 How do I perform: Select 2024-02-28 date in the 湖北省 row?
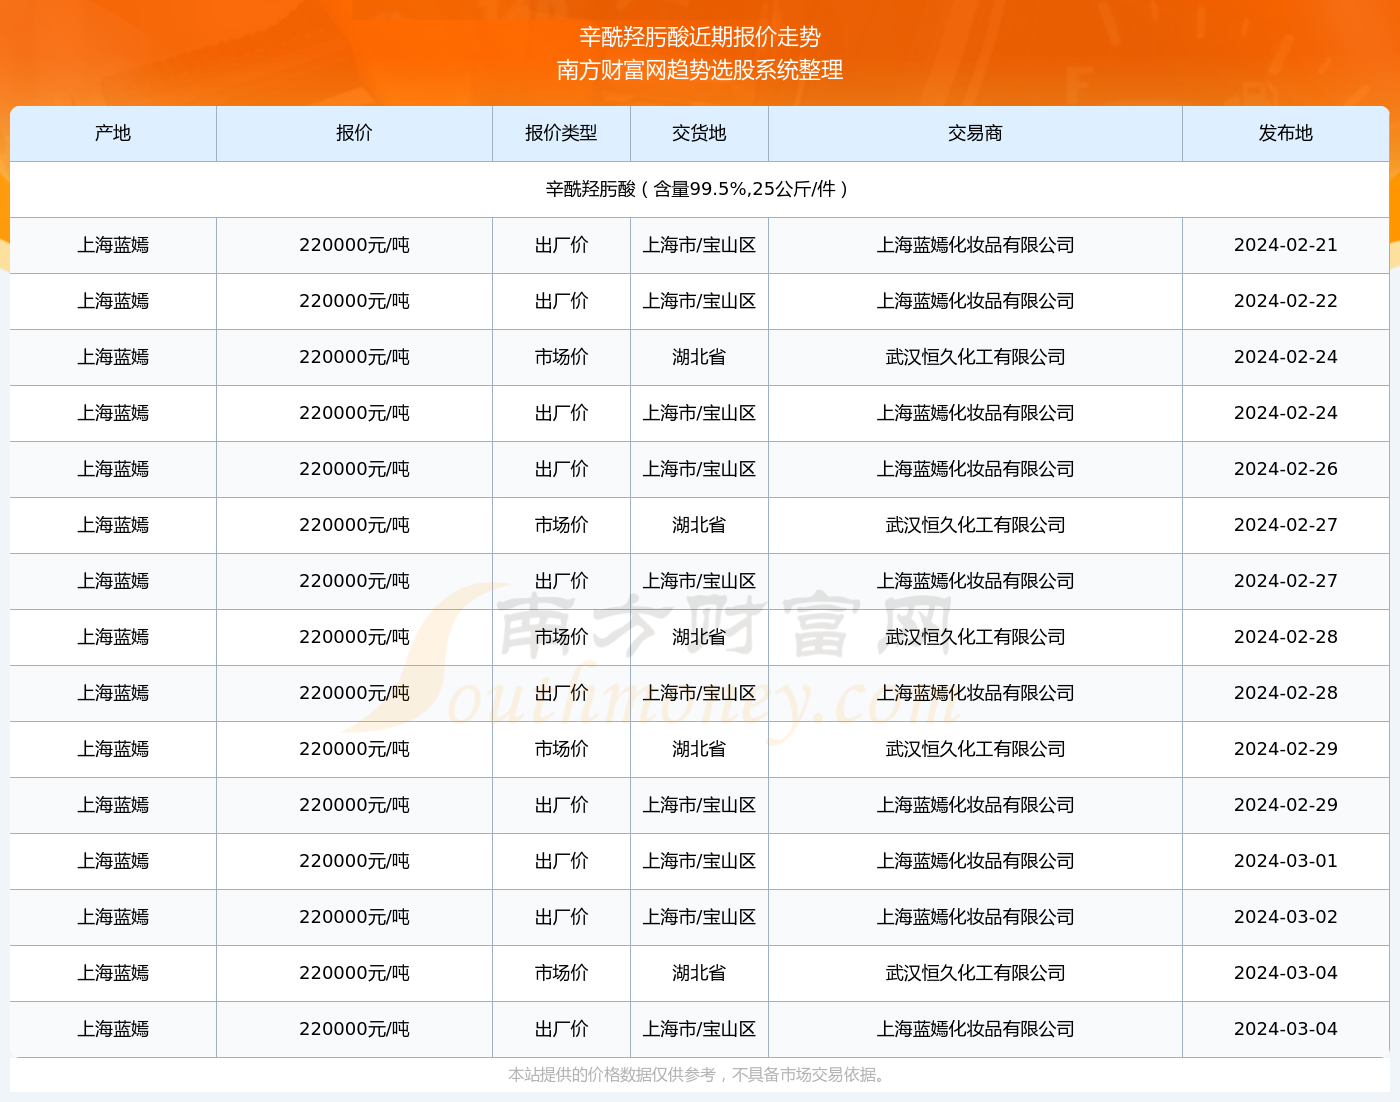[1285, 637]
